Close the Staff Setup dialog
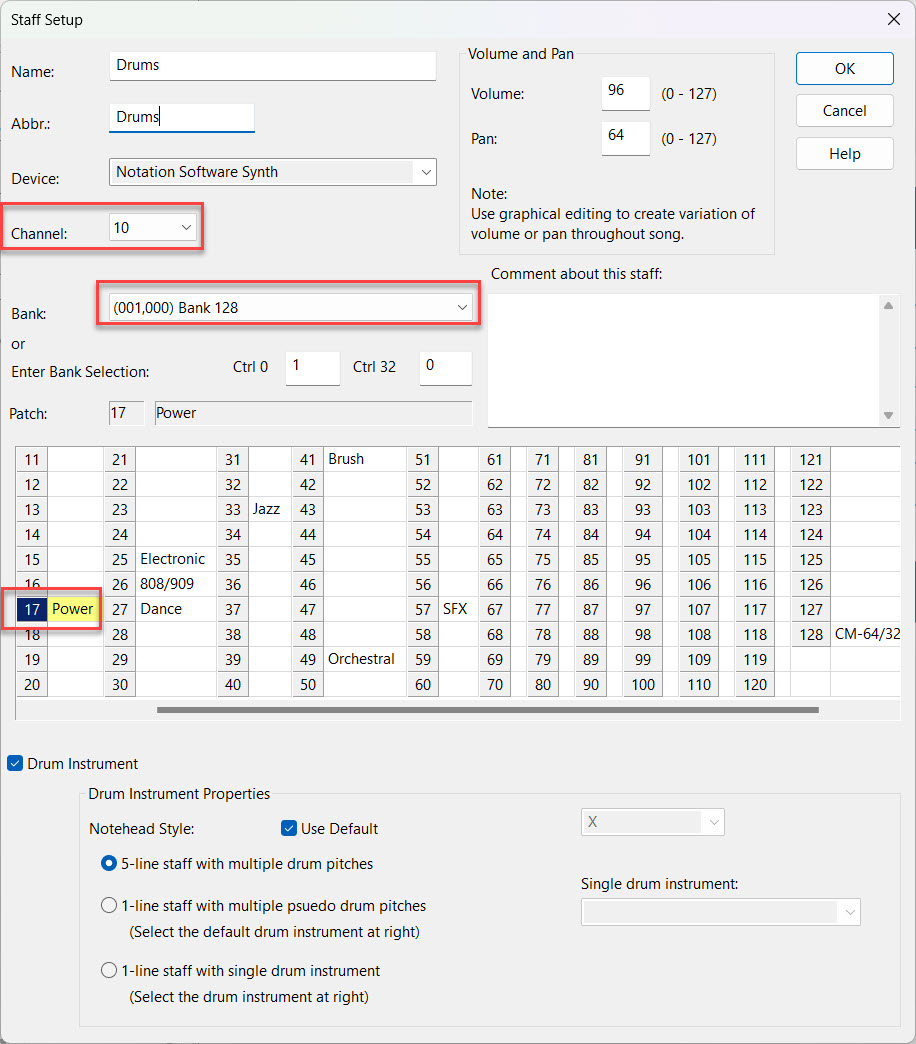The width and height of the screenshot is (916, 1044). (893, 19)
